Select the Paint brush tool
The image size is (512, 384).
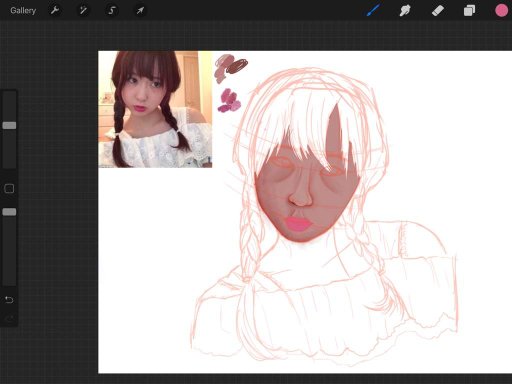pyautogui.click(x=373, y=10)
